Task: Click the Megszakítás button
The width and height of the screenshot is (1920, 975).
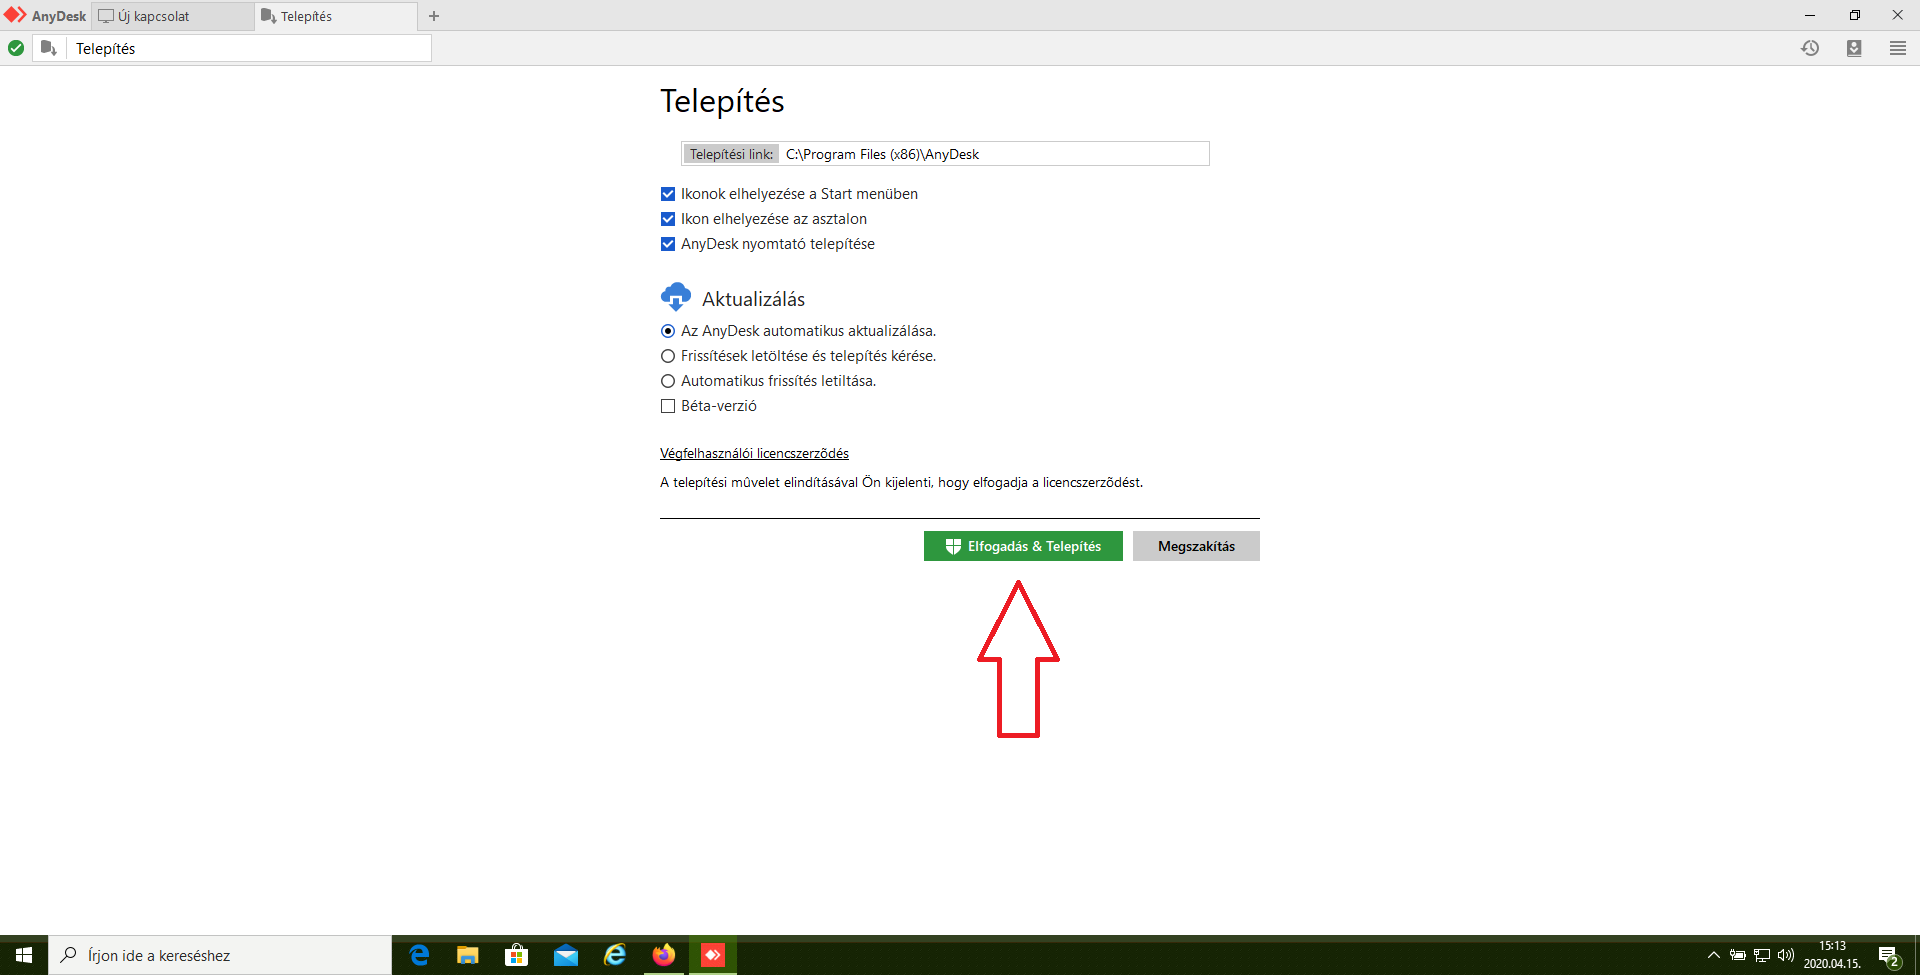Action: [1196, 546]
